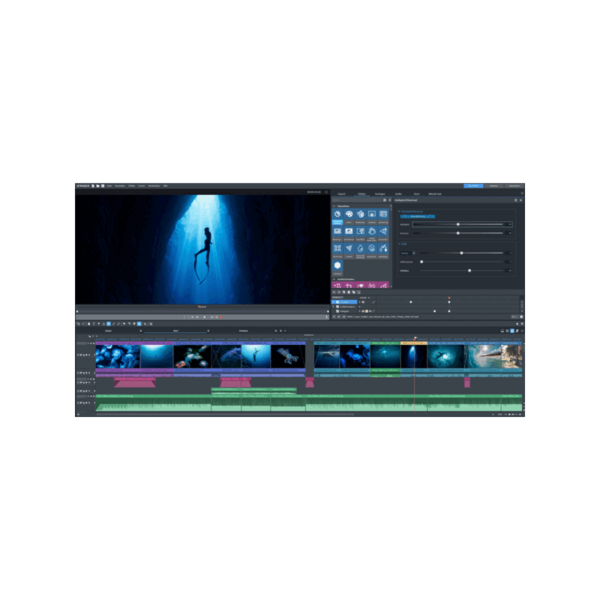Click the middle gray button in top-right header
Viewport: 600px width, 600px height.
tap(494, 186)
